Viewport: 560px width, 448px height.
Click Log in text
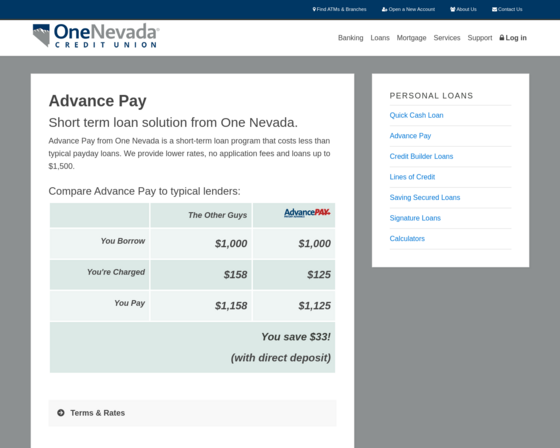pyautogui.click(x=516, y=38)
